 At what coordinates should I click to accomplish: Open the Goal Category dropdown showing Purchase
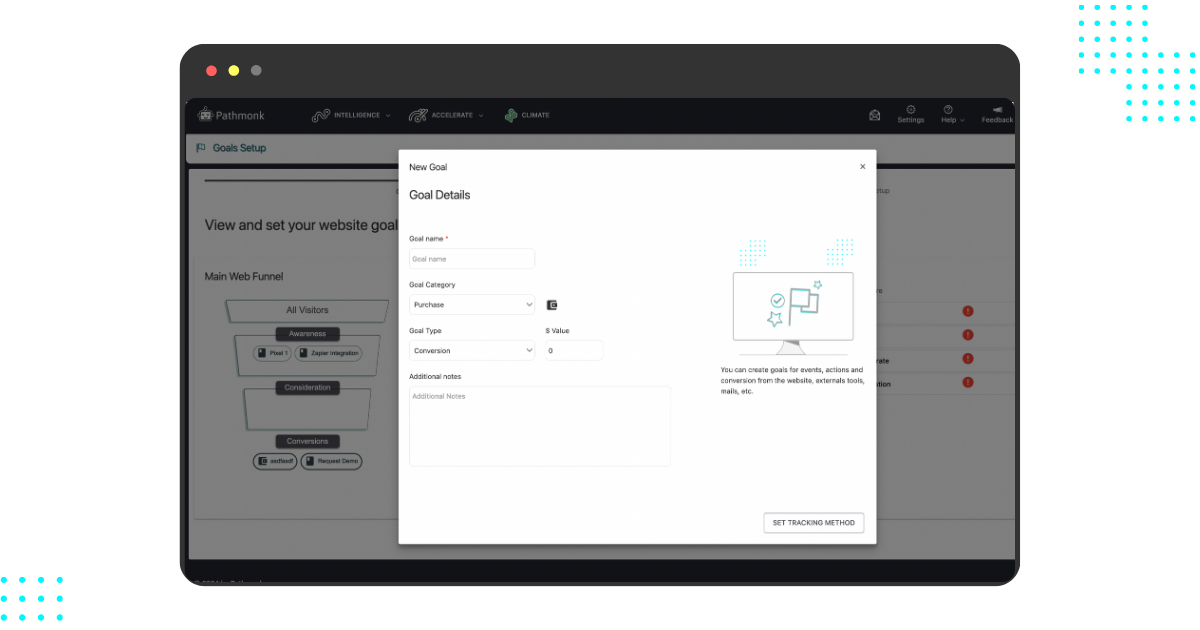pyautogui.click(x=471, y=304)
